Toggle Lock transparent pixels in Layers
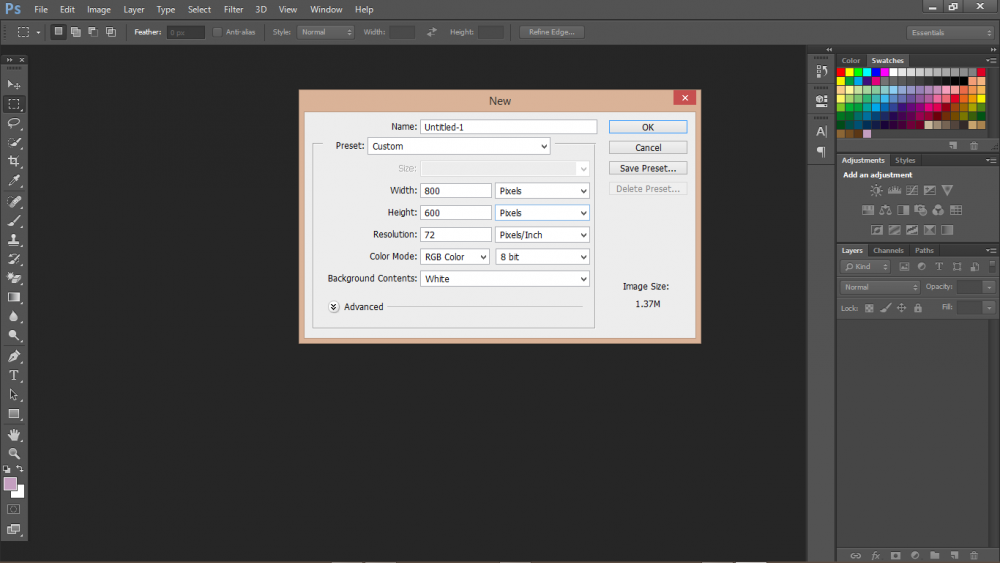The image size is (1000, 563). [x=869, y=308]
